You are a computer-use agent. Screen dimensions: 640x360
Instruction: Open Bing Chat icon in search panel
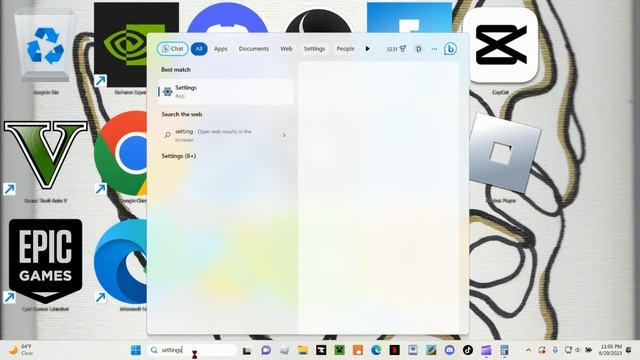click(450, 49)
